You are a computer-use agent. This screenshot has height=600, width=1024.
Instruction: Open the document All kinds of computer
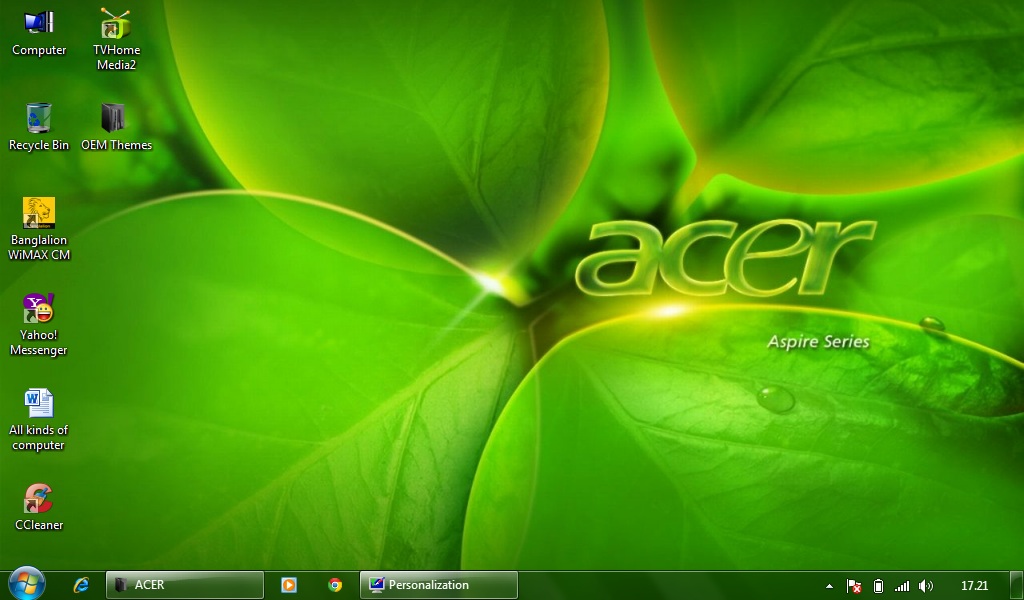38,402
